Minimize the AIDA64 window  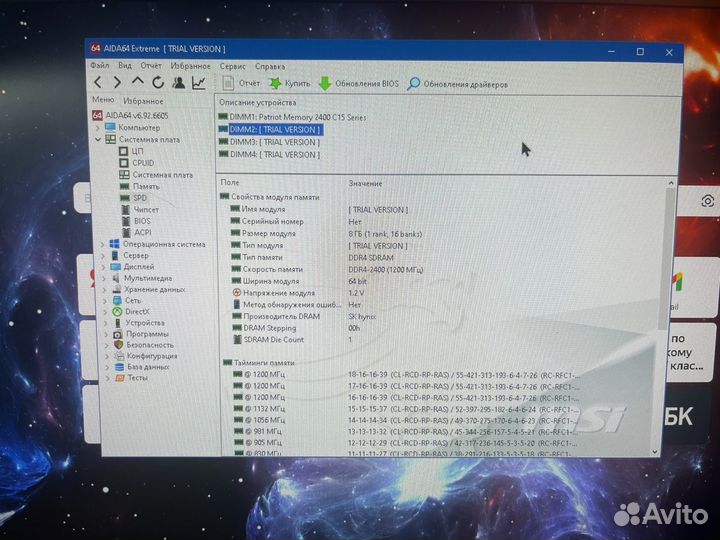pyautogui.click(x=611, y=51)
